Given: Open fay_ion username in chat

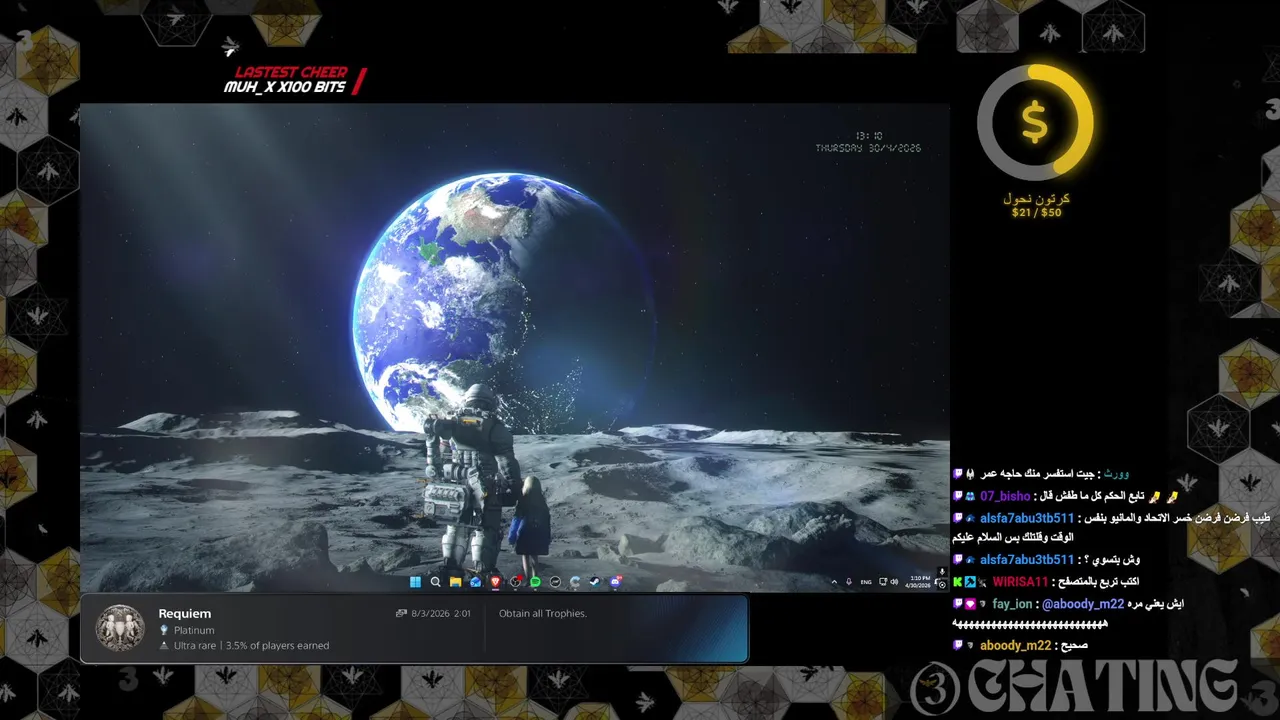Looking at the screenshot, I should (1012, 604).
